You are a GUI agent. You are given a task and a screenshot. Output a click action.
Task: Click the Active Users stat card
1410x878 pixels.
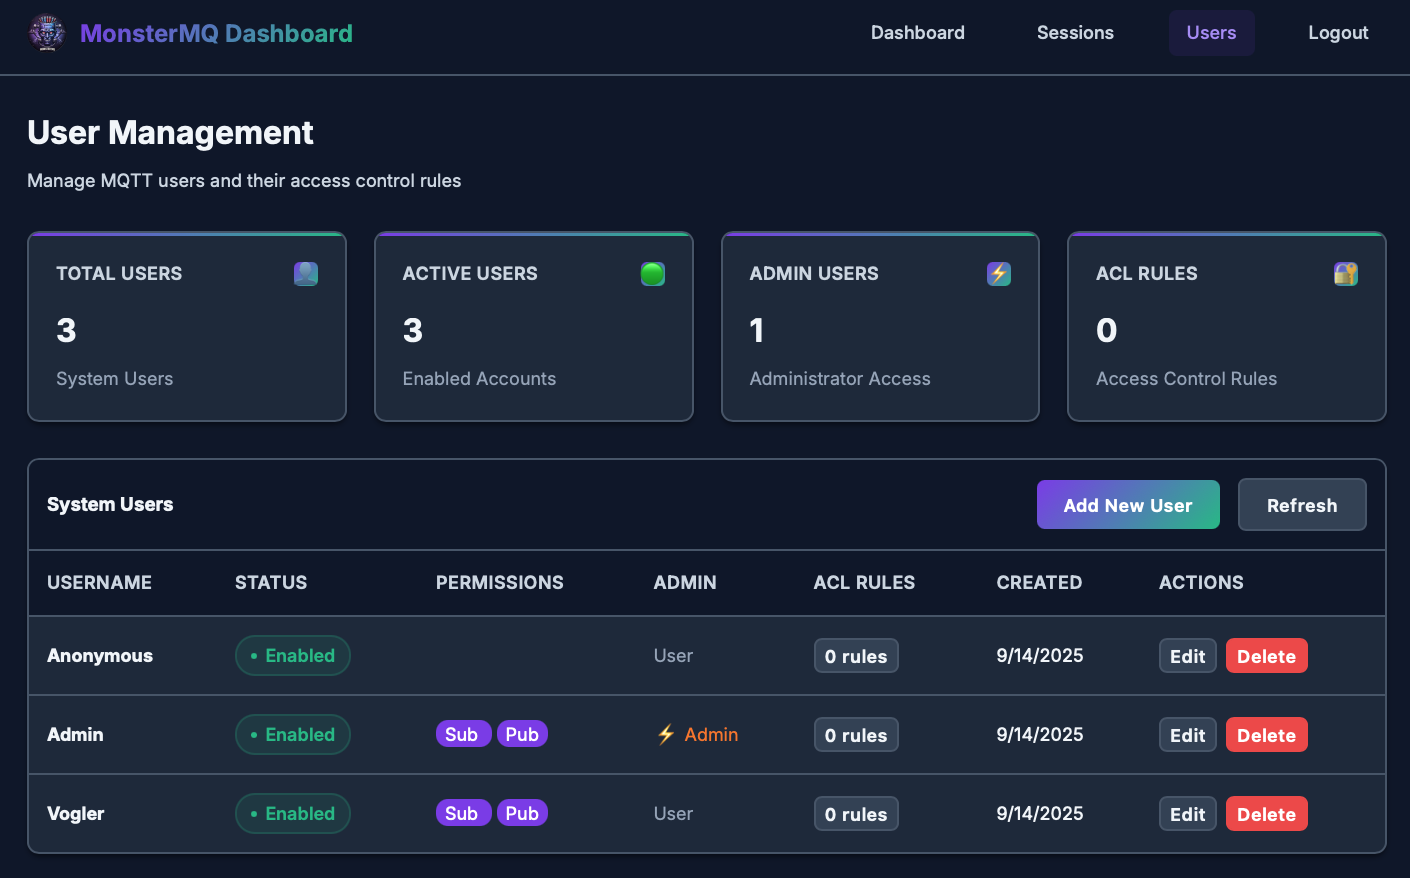point(534,327)
